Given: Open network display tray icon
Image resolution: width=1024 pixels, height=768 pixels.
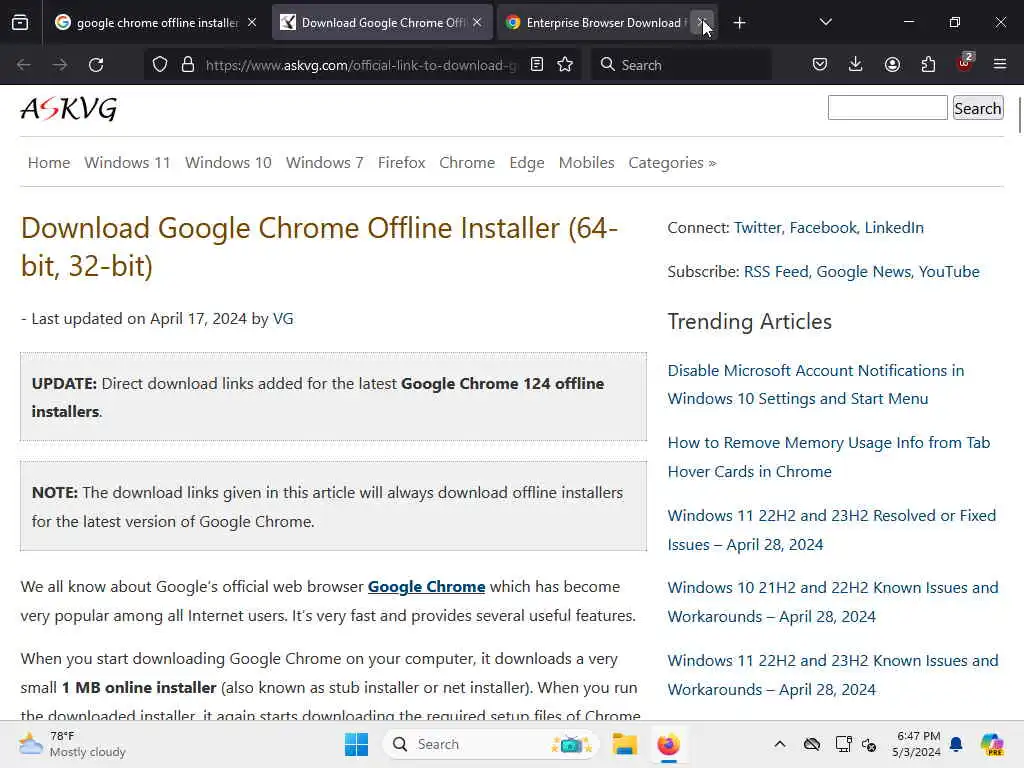Looking at the screenshot, I should pyautogui.click(x=843, y=744).
